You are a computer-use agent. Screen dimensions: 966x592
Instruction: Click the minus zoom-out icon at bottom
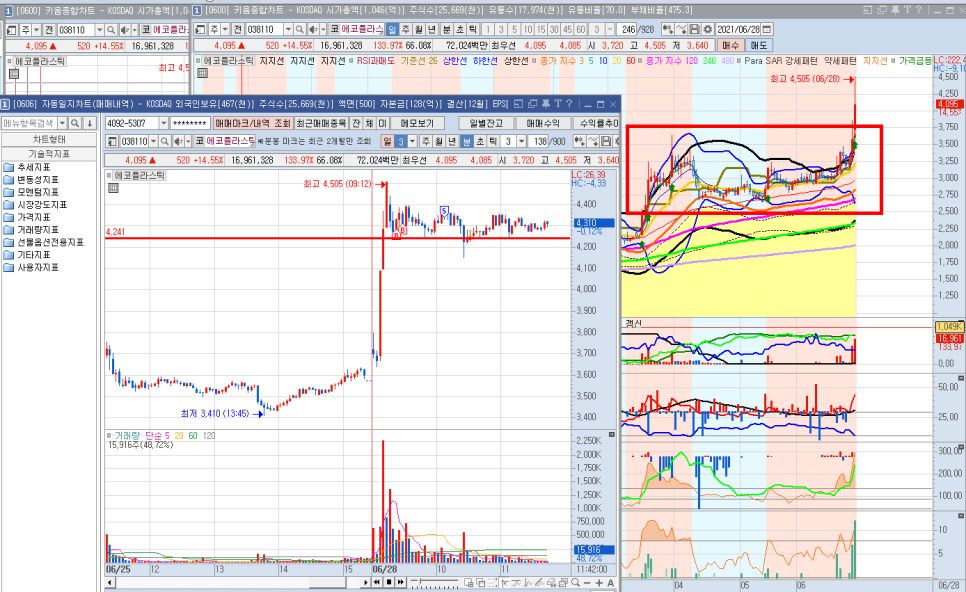(x=587, y=582)
